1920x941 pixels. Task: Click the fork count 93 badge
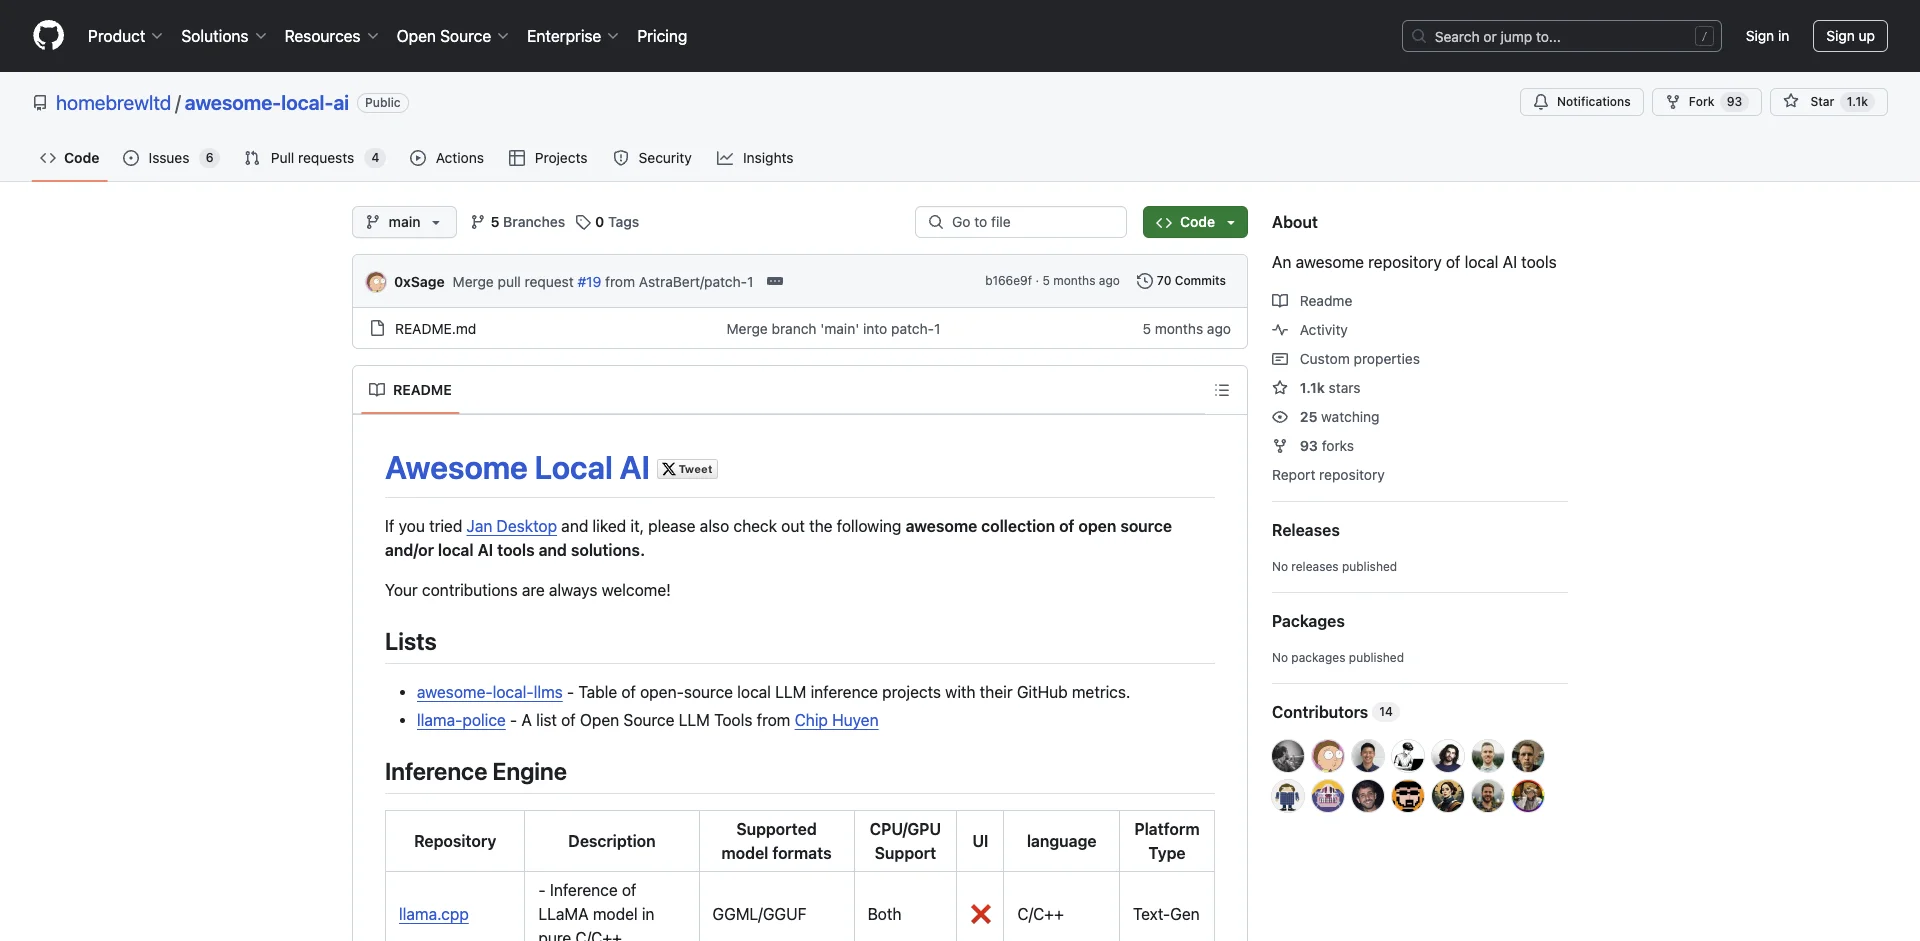click(1734, 102)
